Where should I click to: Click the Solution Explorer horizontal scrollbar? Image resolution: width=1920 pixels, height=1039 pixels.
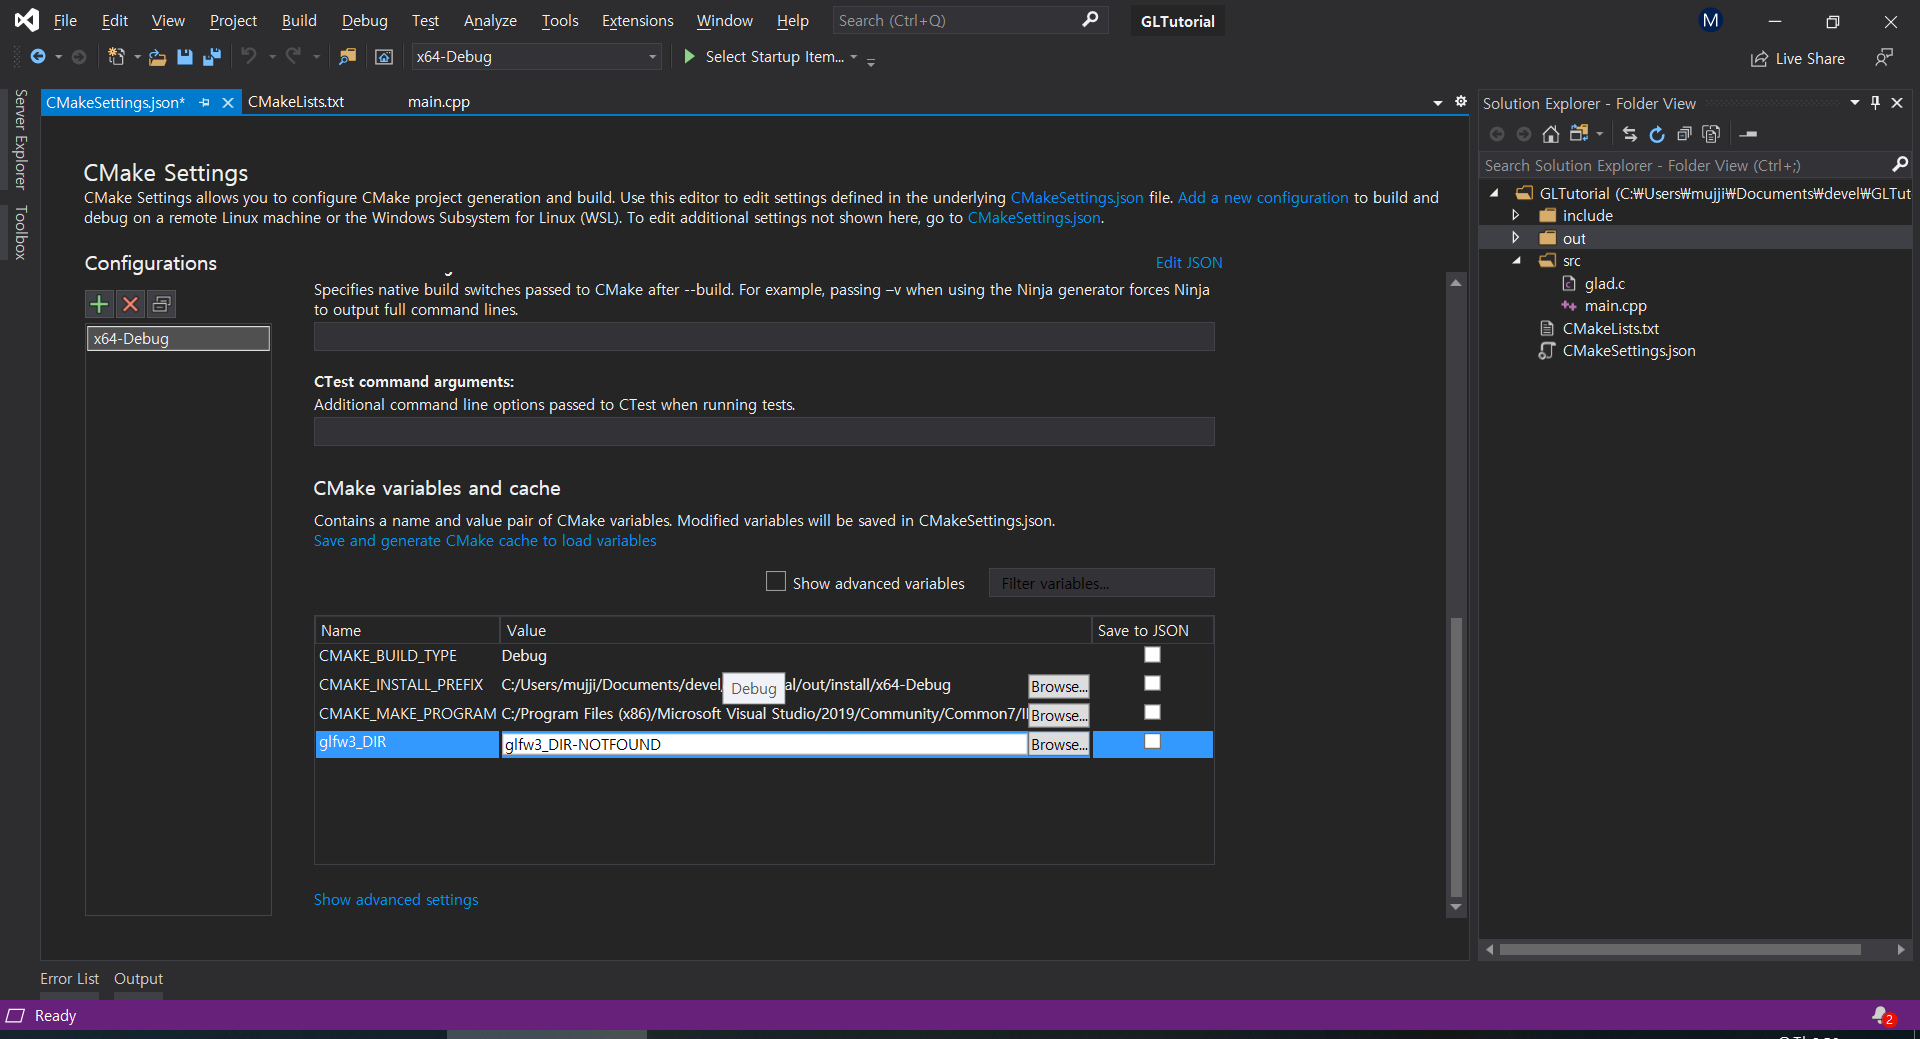[1680, 949]
